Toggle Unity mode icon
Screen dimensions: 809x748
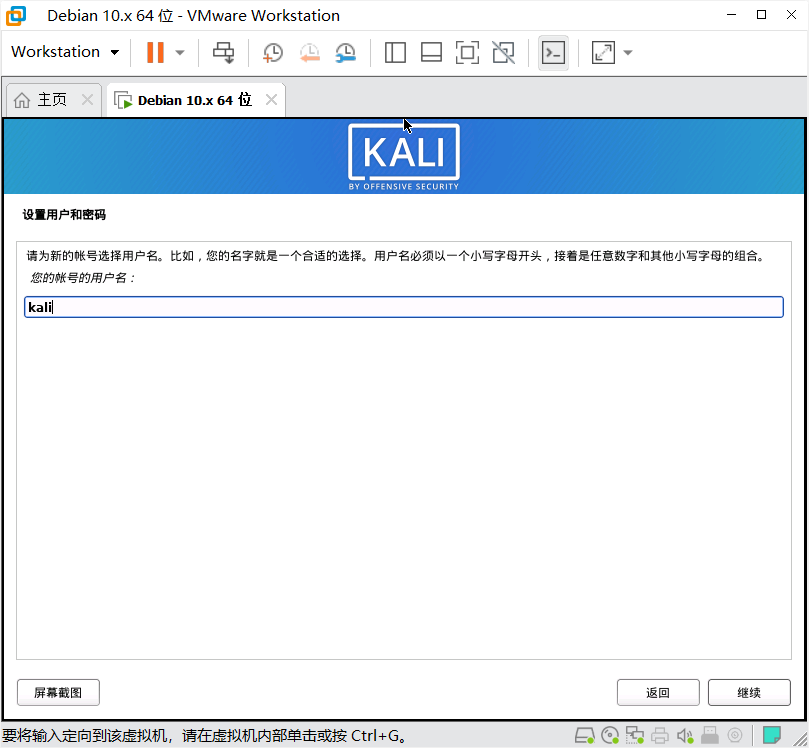tap(504, 53)
